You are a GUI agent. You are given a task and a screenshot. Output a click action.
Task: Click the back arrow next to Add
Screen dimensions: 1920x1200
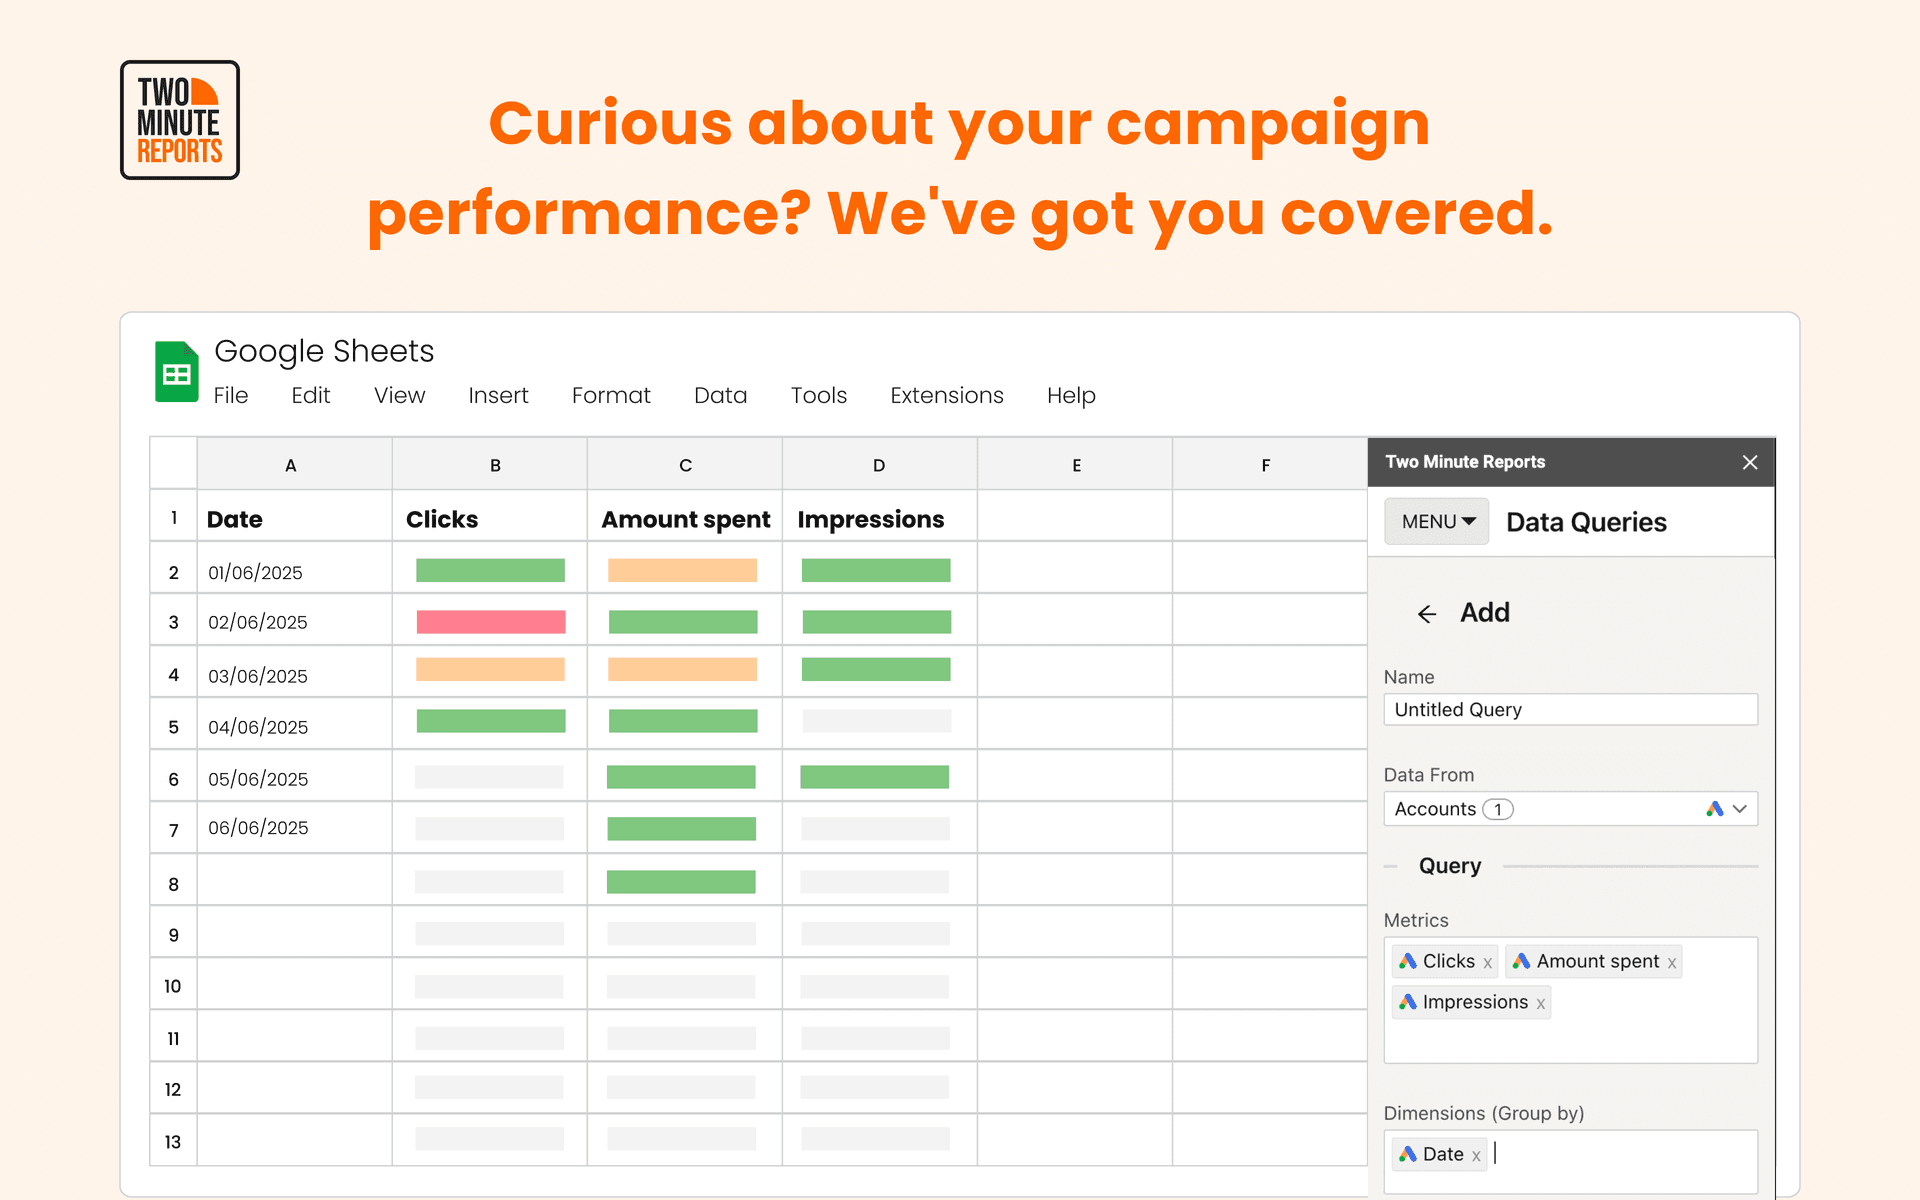pos(1426,614)
